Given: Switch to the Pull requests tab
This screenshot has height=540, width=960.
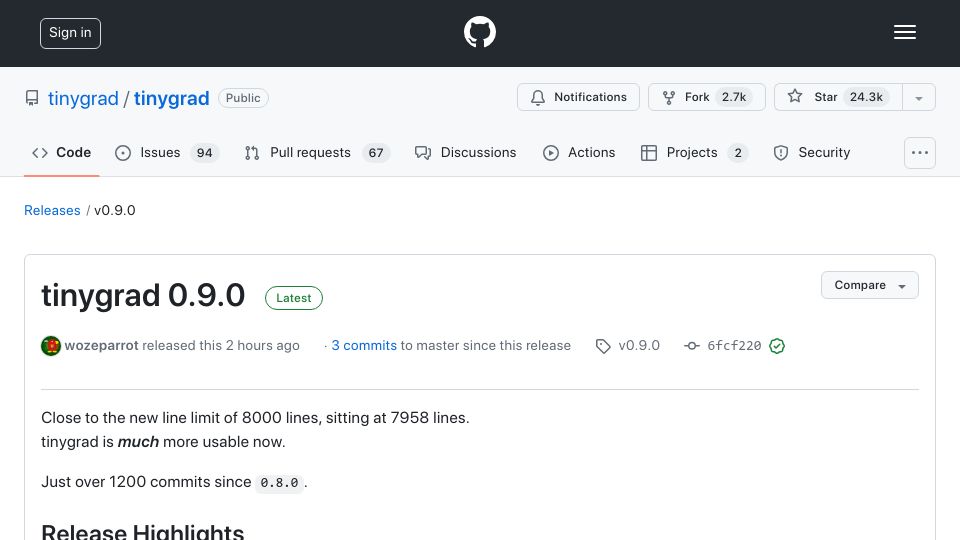Looking at the screenshot, I should click(x=317, y=152).
